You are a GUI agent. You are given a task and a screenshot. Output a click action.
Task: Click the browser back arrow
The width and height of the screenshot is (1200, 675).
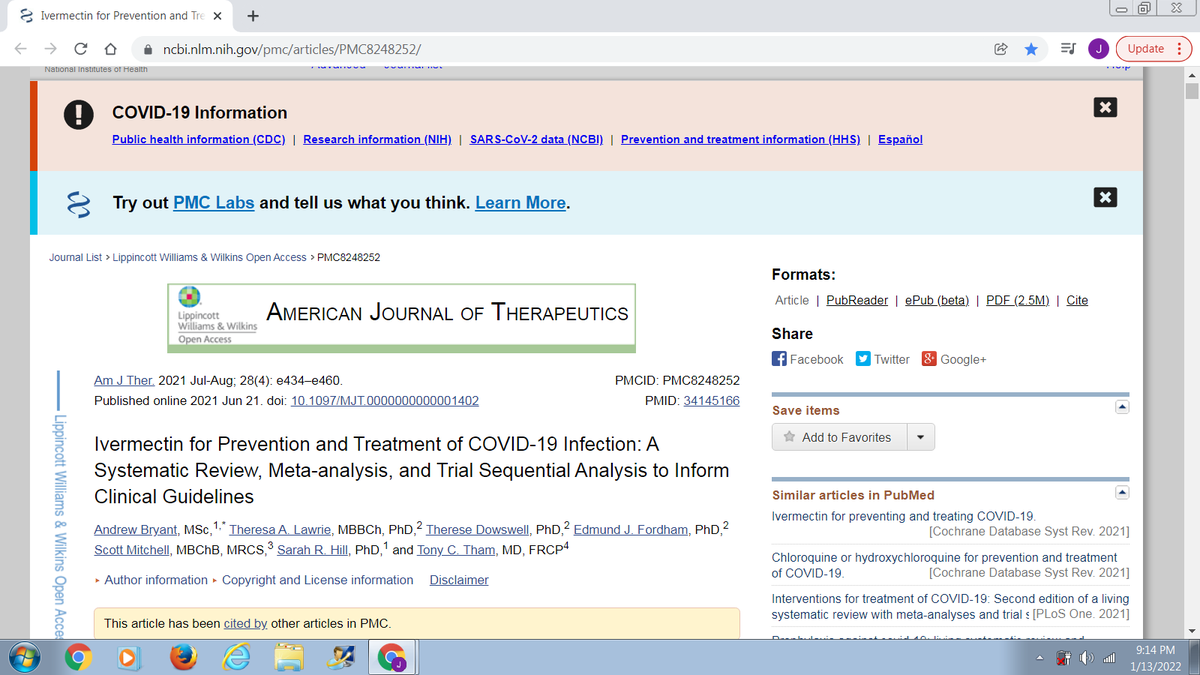click(20, 48)
